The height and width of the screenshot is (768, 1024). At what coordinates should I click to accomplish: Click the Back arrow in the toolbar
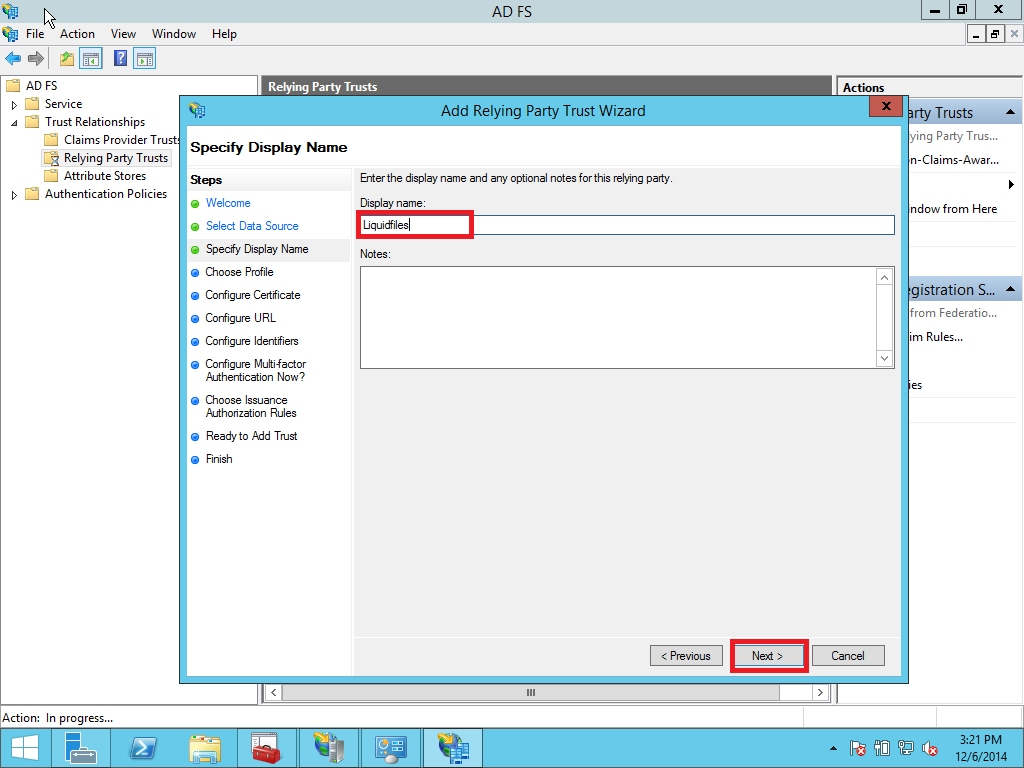coord(12,59)
